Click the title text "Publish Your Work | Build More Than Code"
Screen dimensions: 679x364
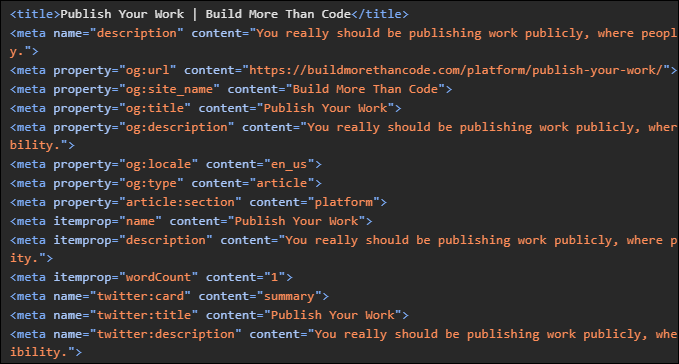point(205,14)
